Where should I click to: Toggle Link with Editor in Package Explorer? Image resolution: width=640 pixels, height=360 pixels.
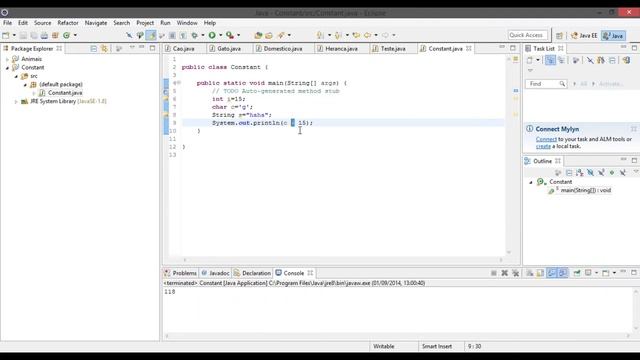point(104,49)
